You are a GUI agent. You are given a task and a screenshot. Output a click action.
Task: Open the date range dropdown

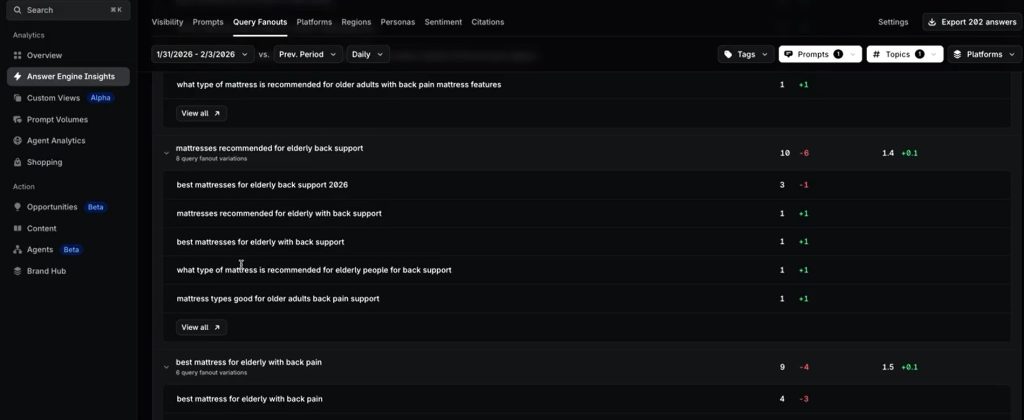202,54
